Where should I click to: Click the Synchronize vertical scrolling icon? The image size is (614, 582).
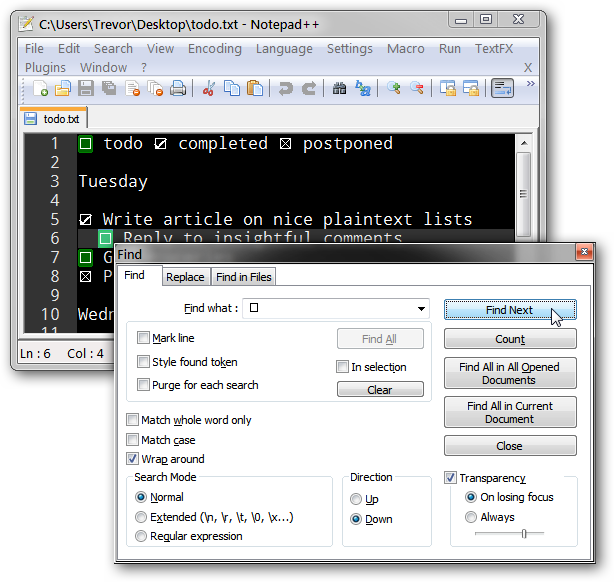click(447, 88)
